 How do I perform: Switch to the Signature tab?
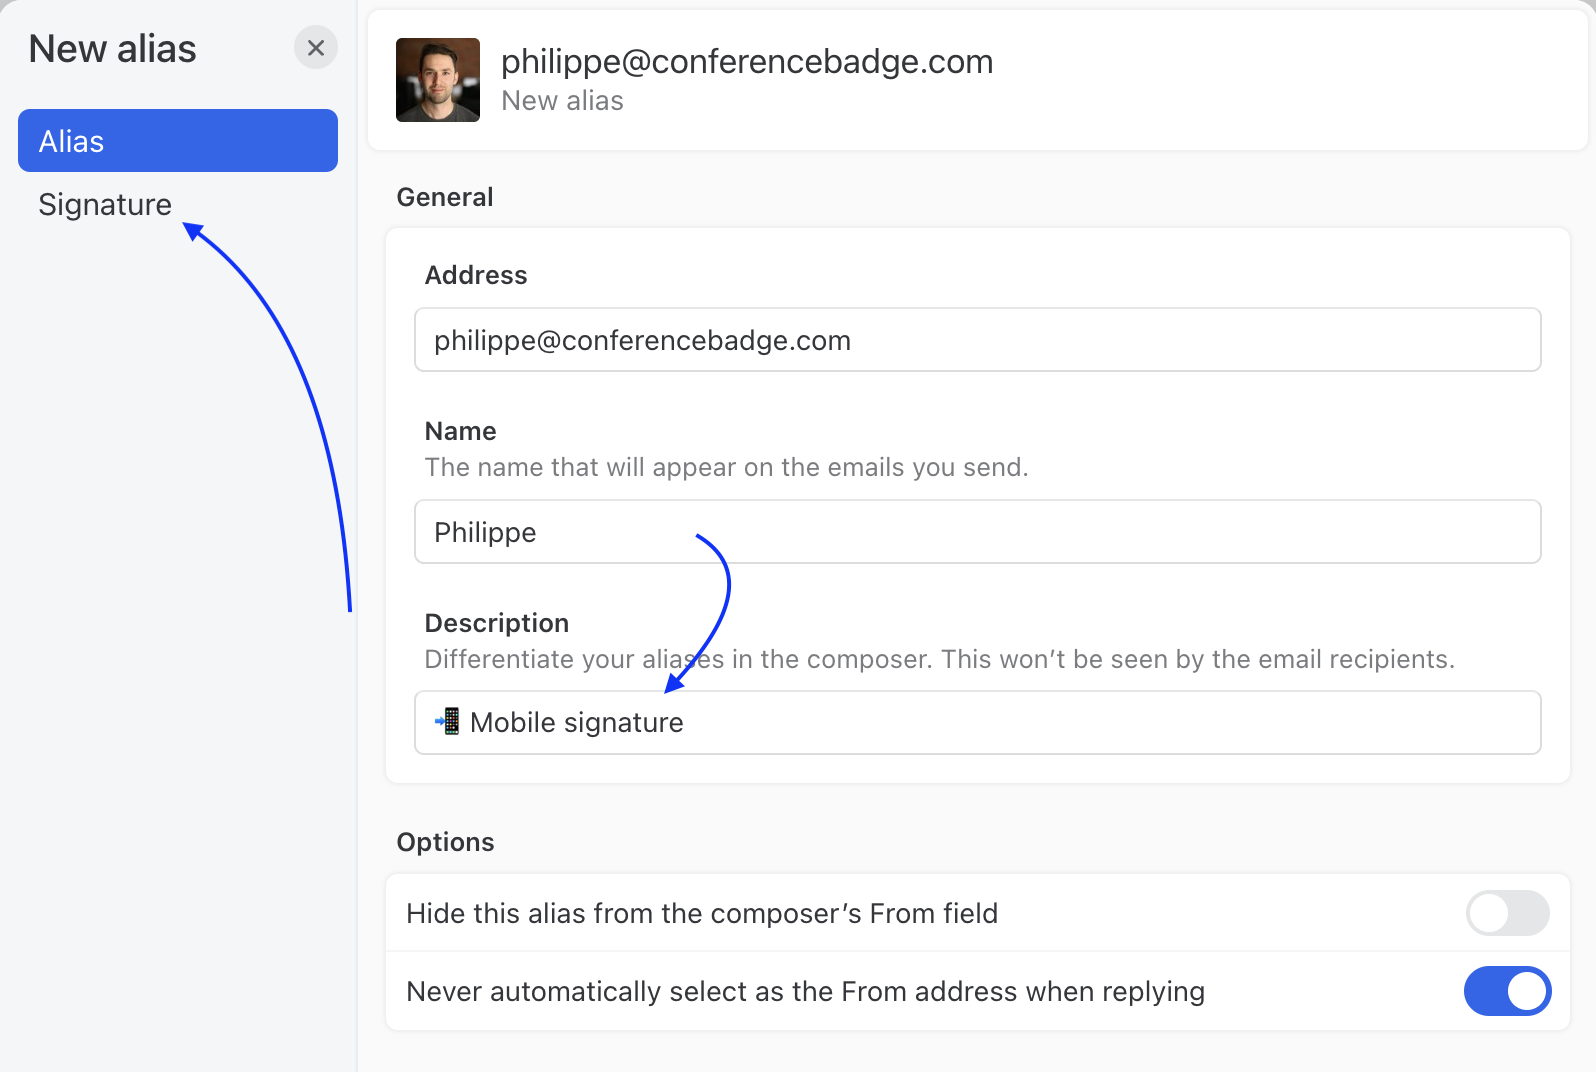coord(105,205)
